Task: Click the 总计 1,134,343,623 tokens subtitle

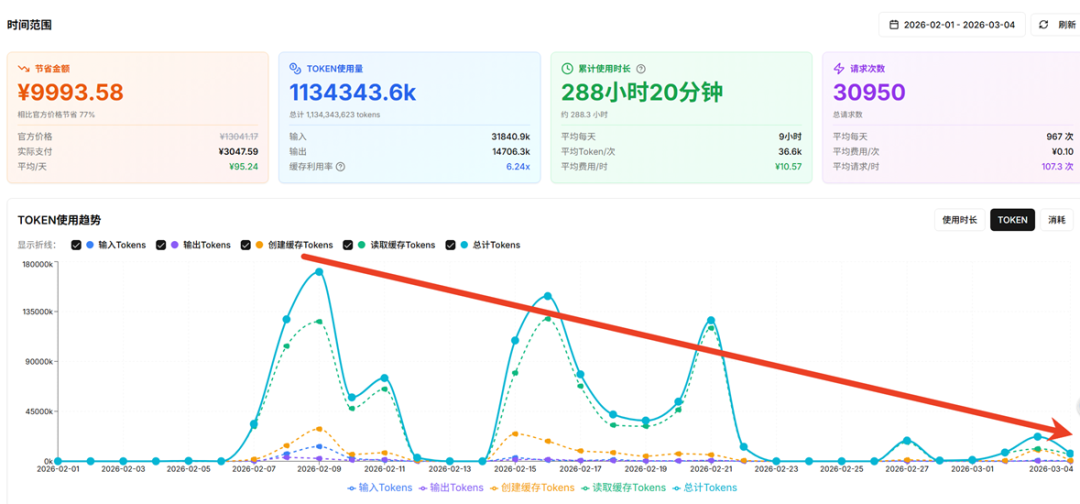Action: [335, 114]
